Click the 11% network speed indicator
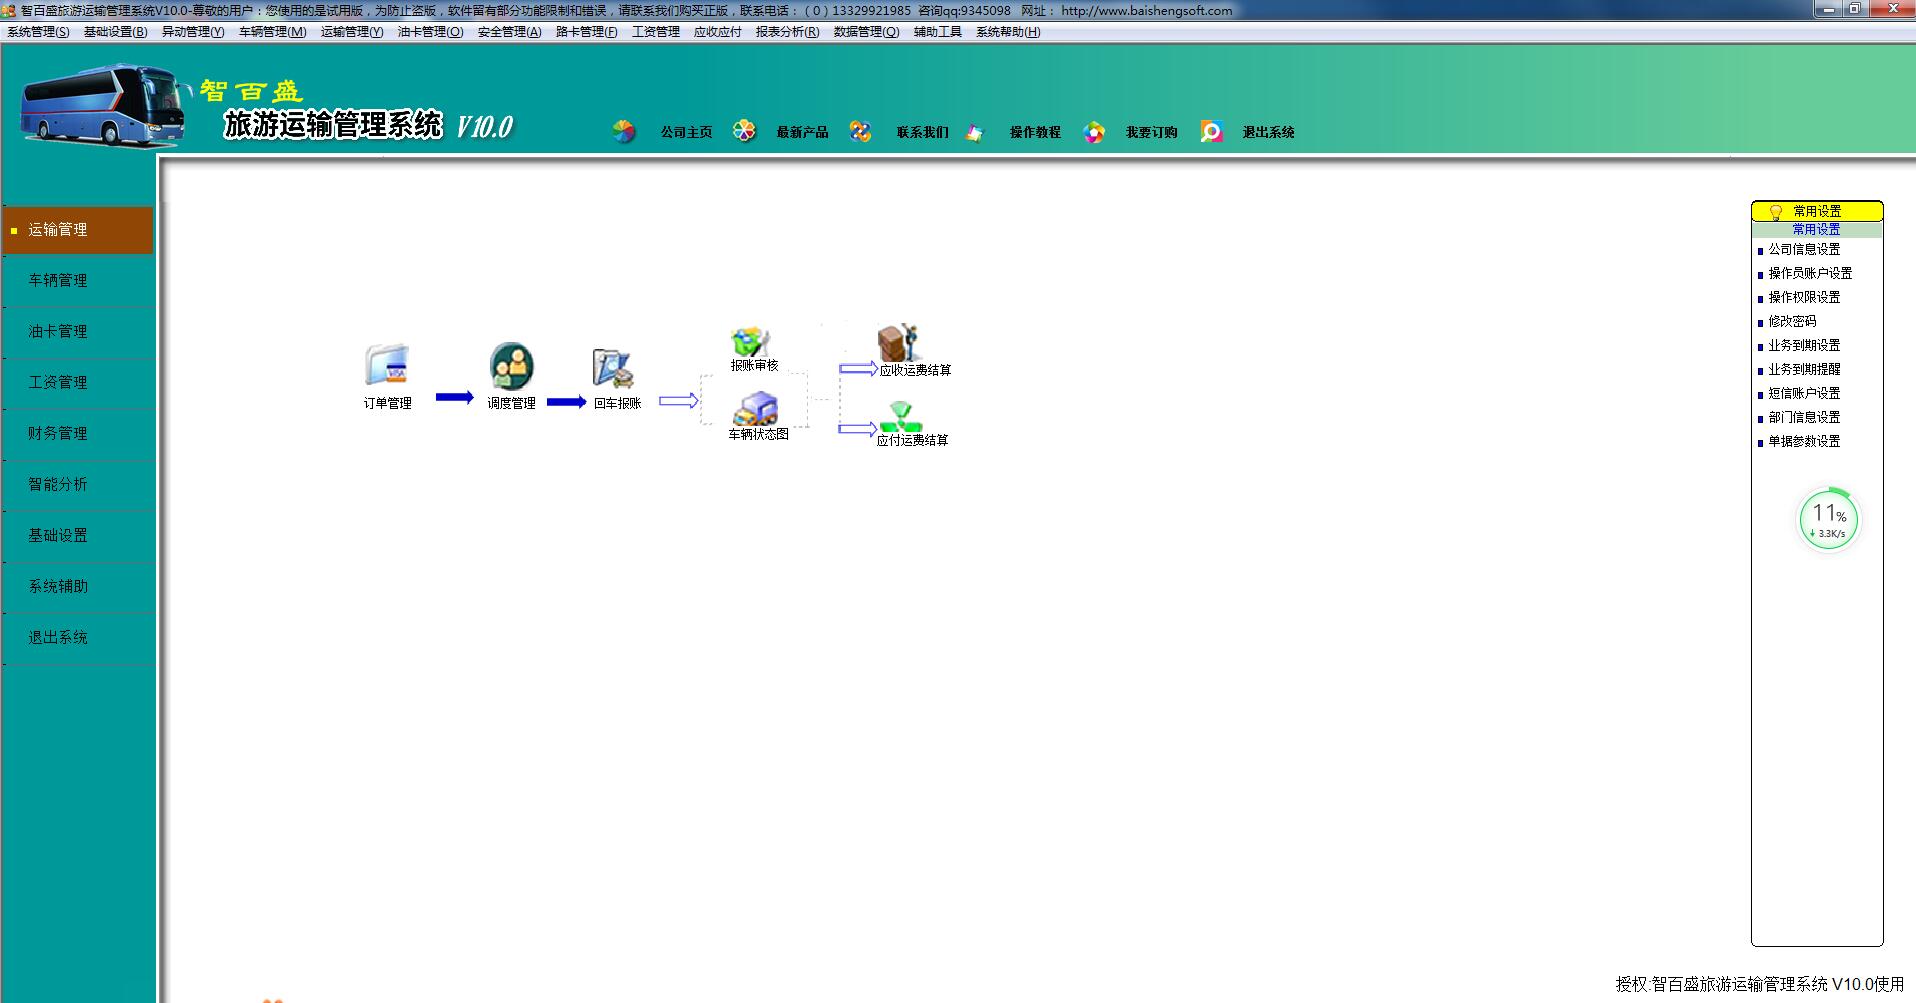Viewport: 1916px width, 1003px height. (1829, 519)
